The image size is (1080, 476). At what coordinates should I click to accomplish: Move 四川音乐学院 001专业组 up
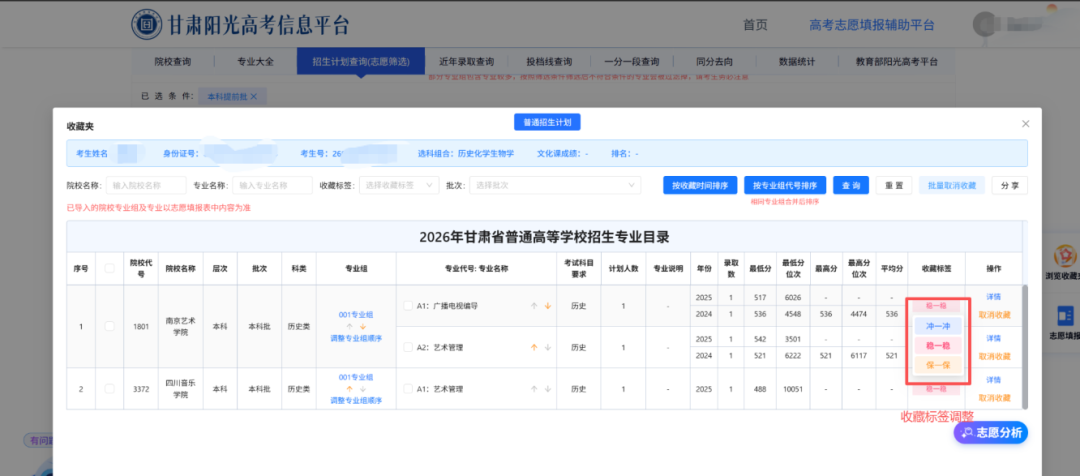coord(349,389)
